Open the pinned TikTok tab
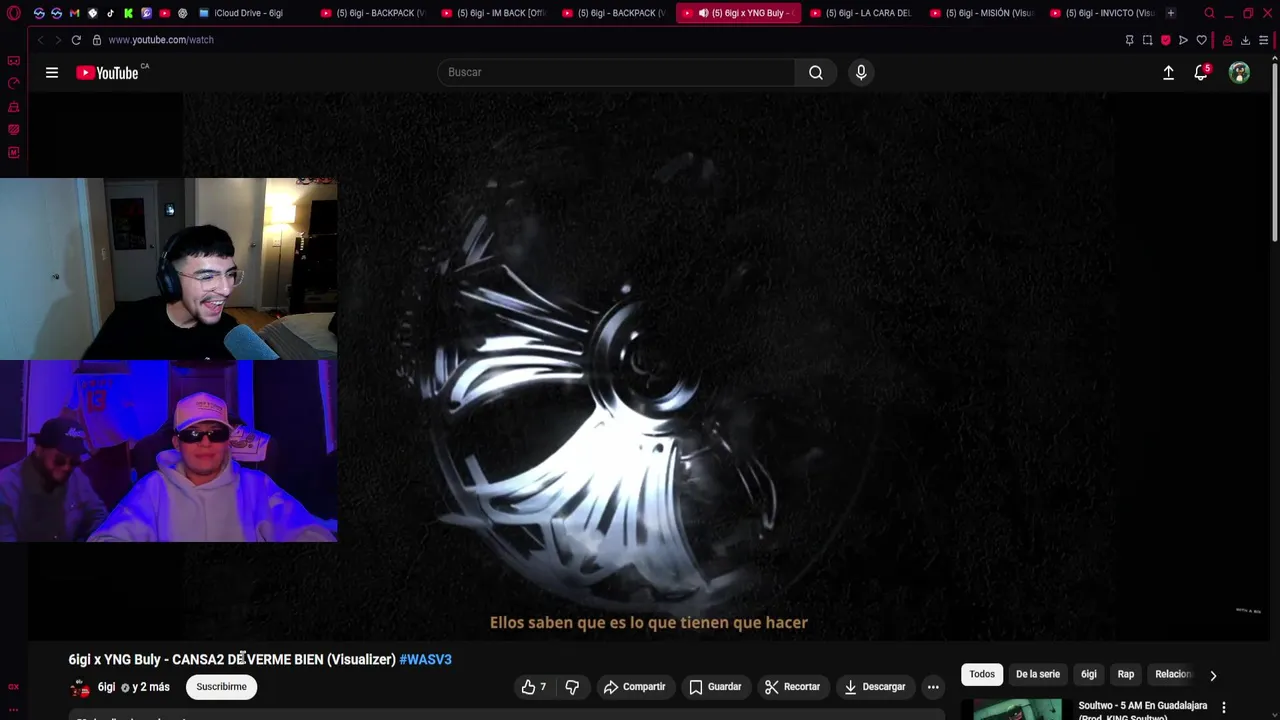1280x720 pixels. pos(110,13)
